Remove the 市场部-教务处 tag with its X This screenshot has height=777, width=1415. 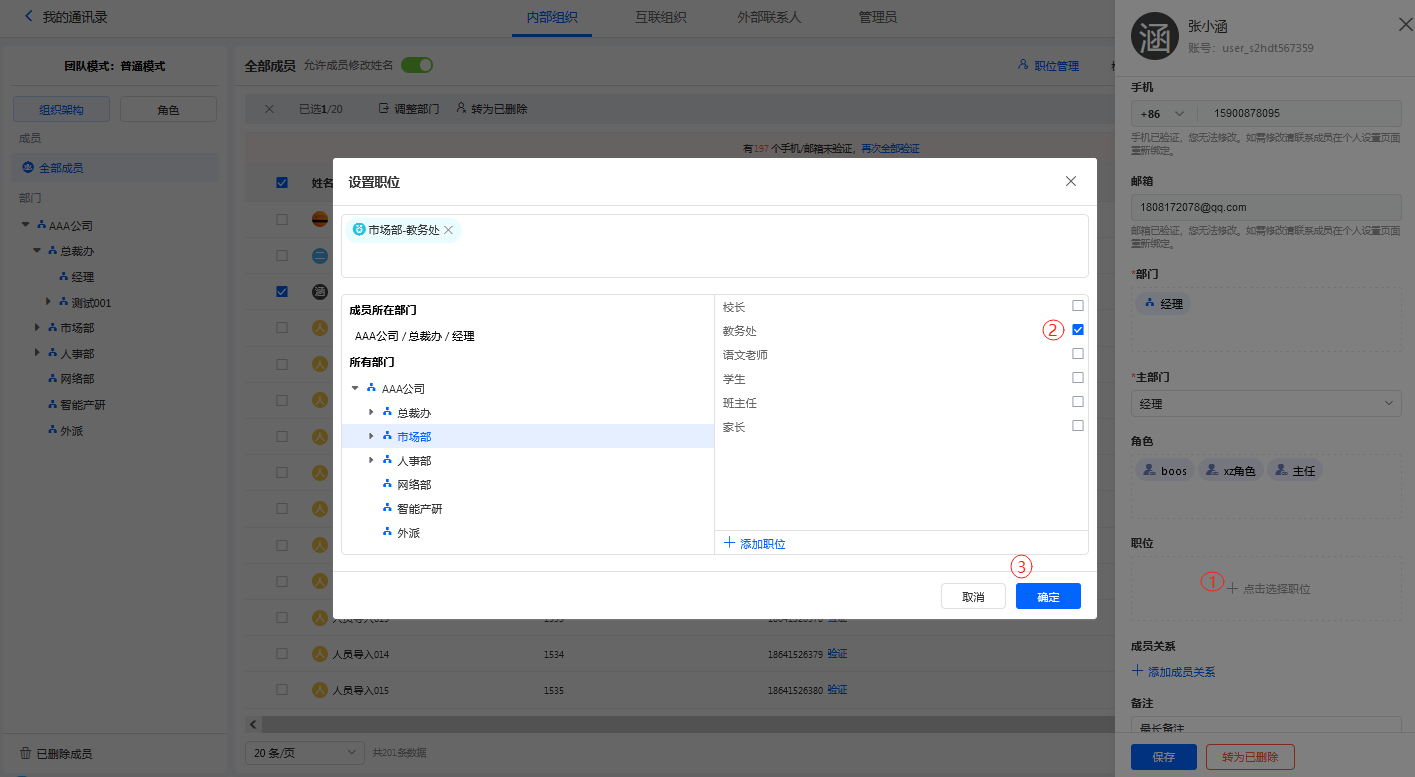pyautogui.click(x=449, y=230)
